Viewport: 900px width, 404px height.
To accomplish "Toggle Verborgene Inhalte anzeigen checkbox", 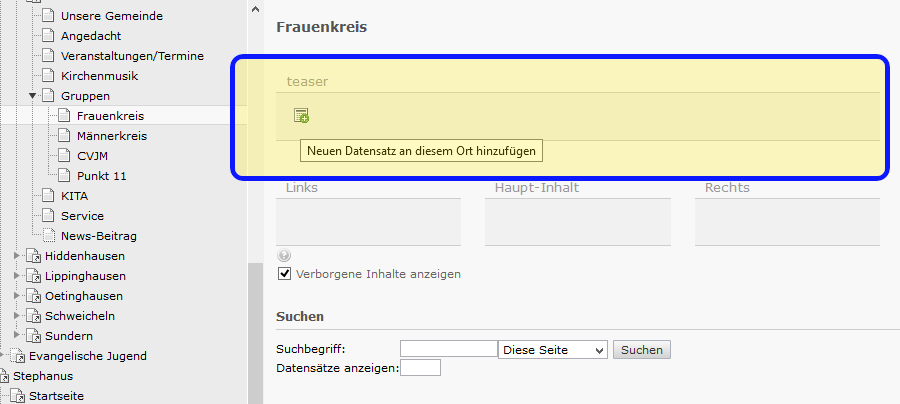I will [x=284, y=274].
